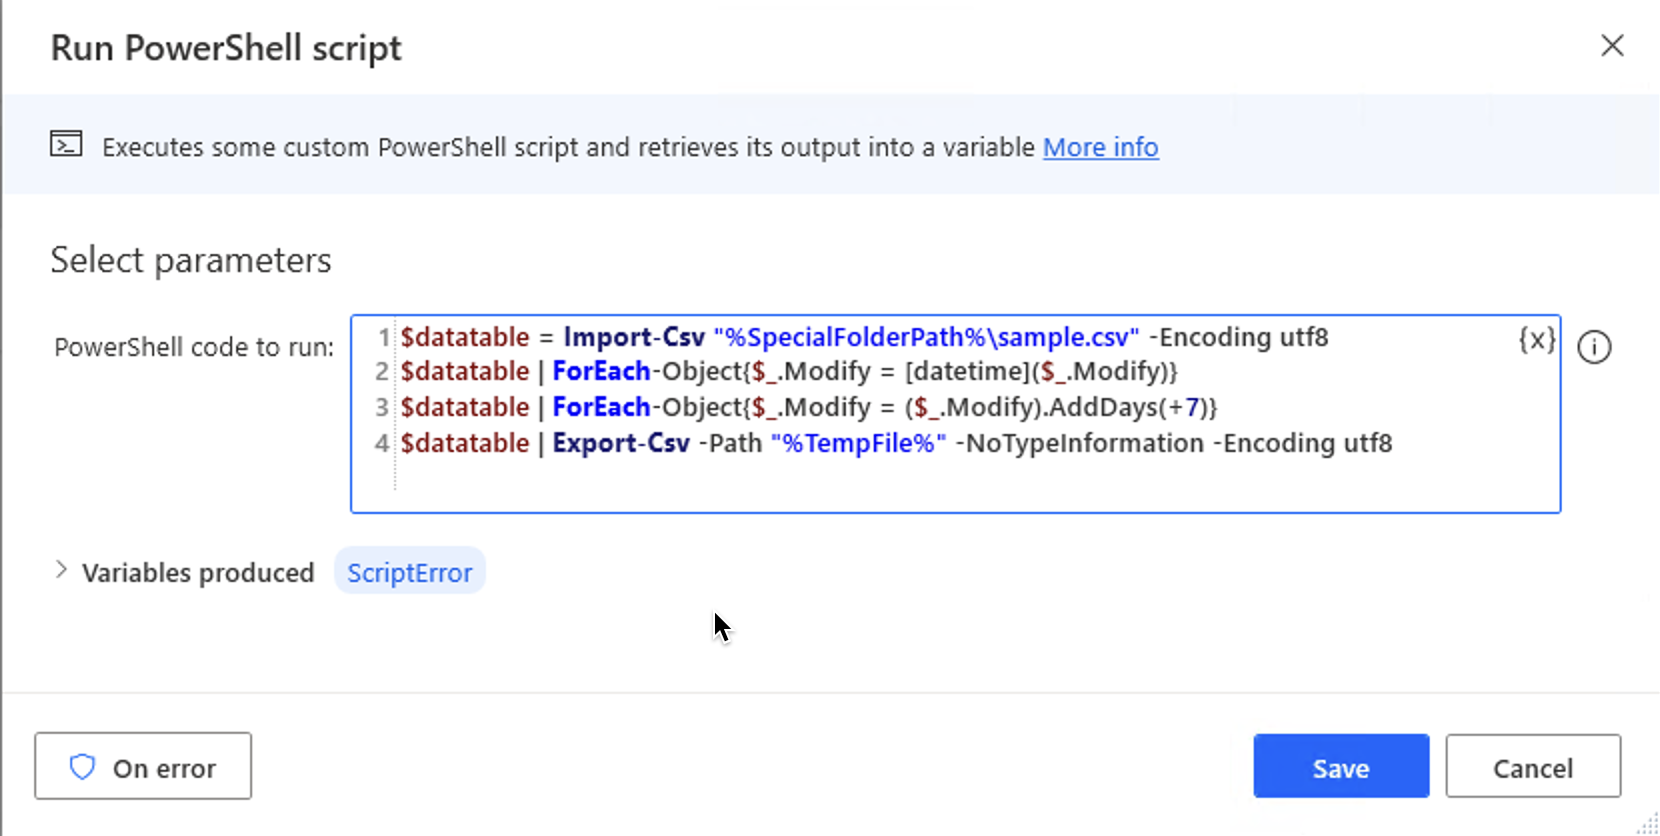Click the Import-Csv line in code editor

pyautogui.click(x=864, y=337)
